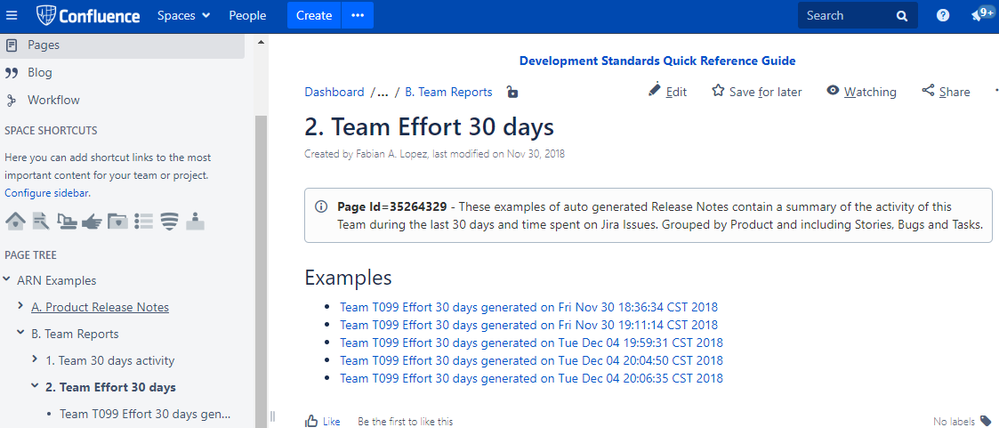Click the Configure sidebar link
The width and height of the screenshot is (999, 428).
[x=47, y=192]
